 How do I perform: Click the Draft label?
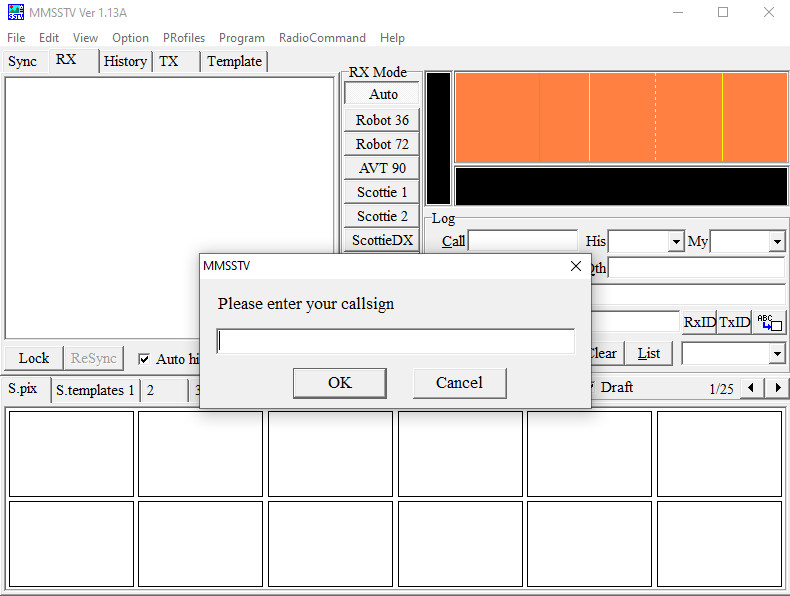pos(617,387)
